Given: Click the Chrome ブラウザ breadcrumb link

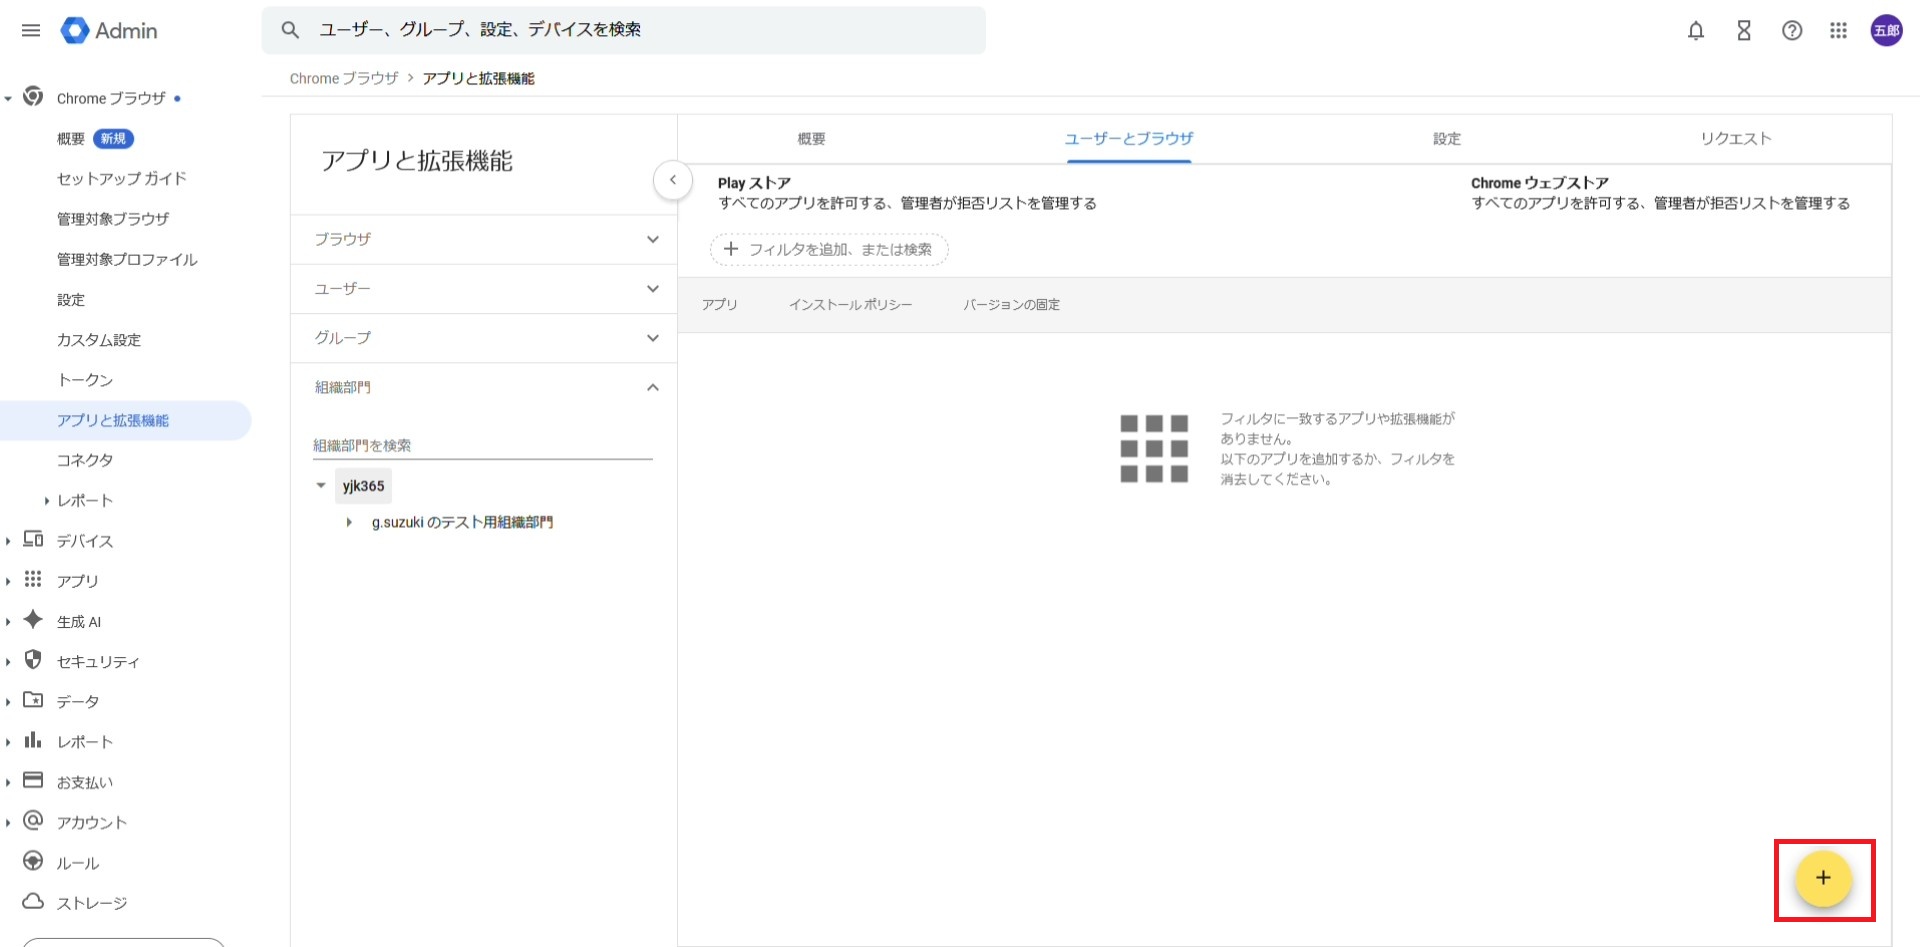Looking at the screenshot, I should click(343, 79).
